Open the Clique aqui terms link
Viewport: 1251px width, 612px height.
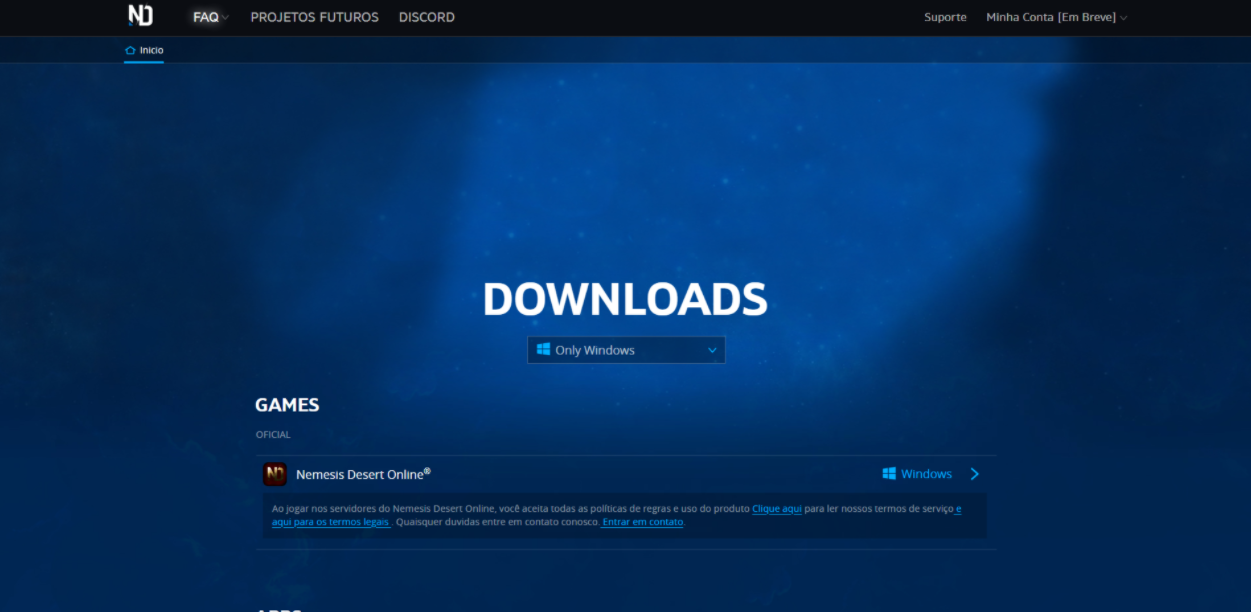point(777,509)
